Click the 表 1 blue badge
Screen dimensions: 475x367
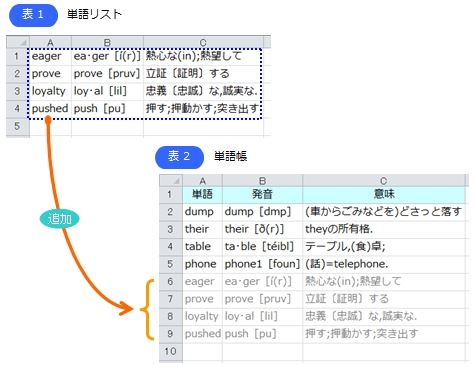tap(33, 15)
